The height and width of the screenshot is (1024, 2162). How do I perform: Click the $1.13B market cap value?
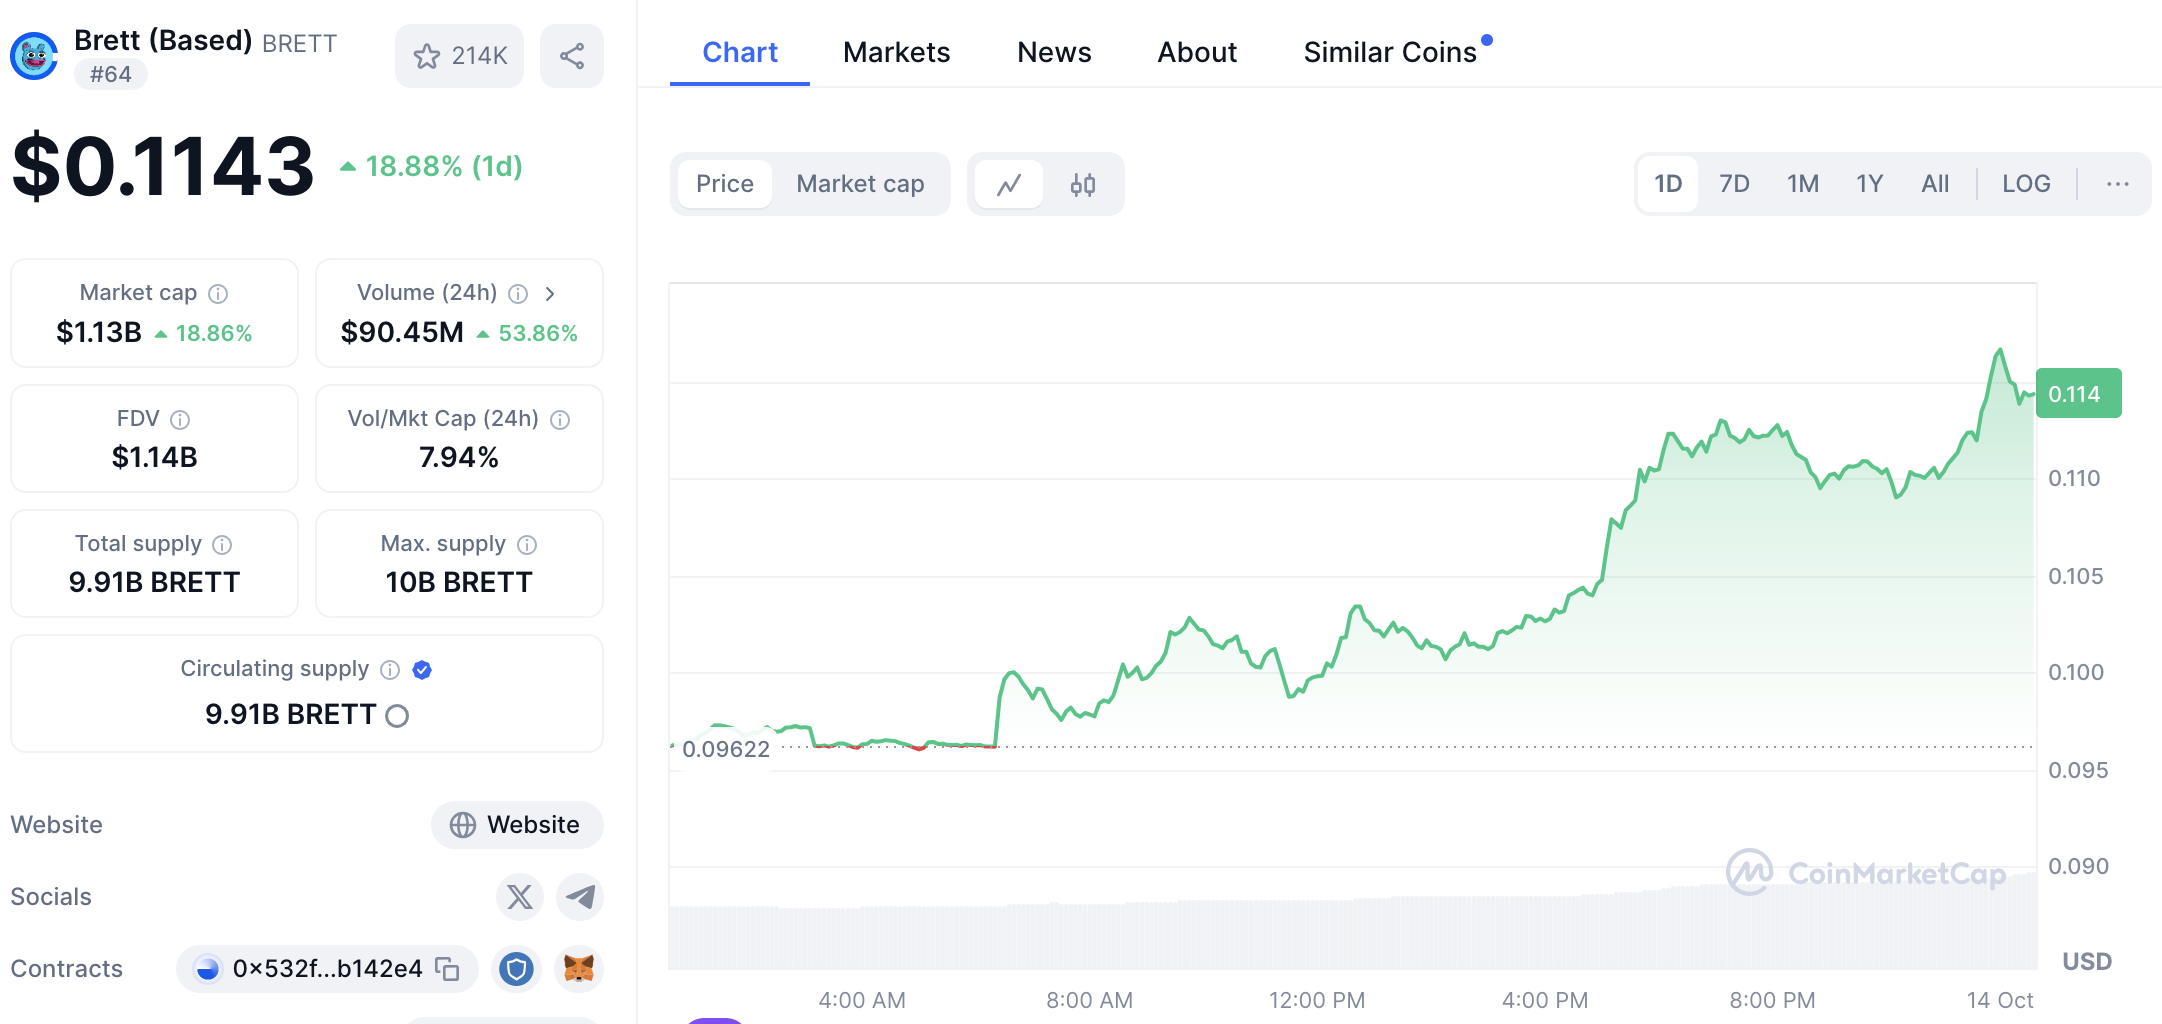[x=99, y=332]
